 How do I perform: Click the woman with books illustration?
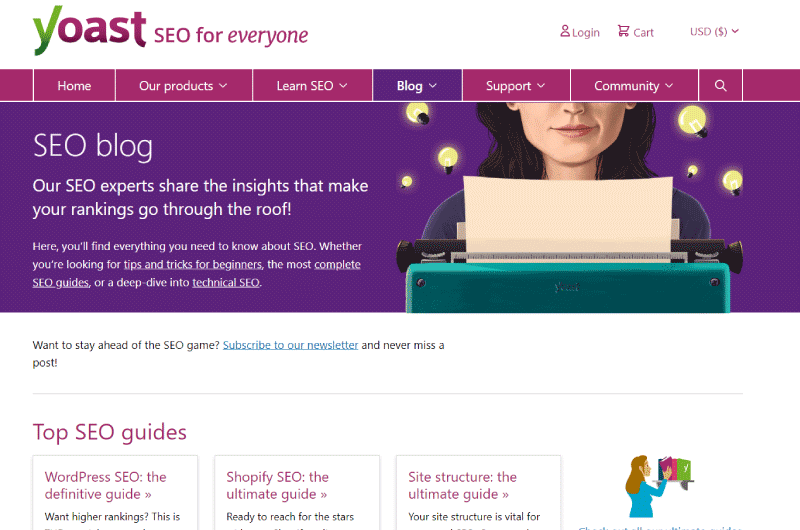(660, 486)
